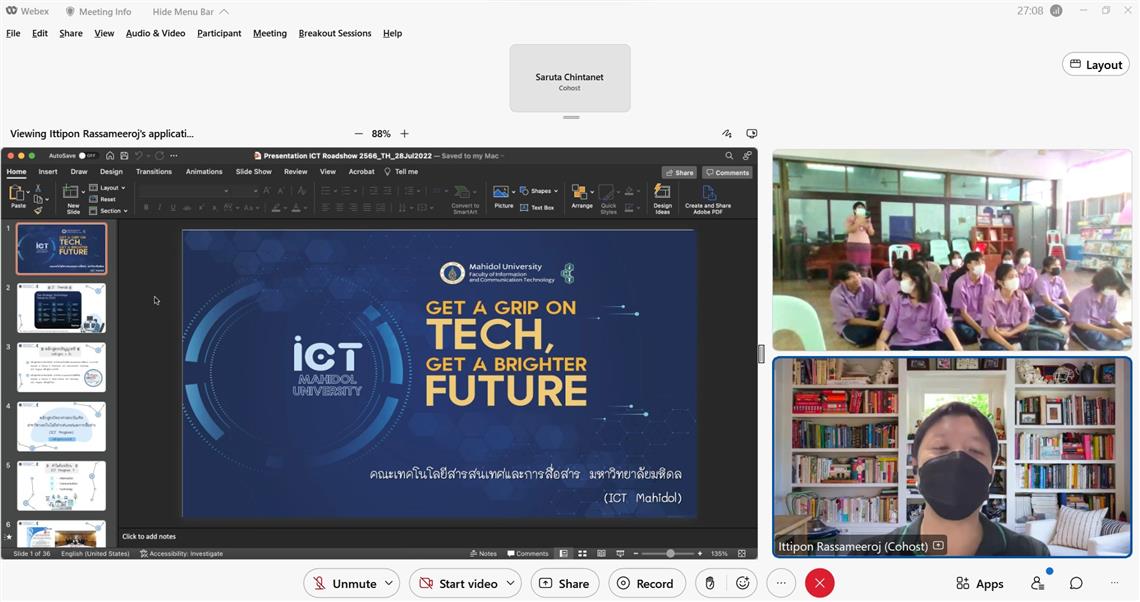Collapse the Hide Menu Bar control

[190, 12]
